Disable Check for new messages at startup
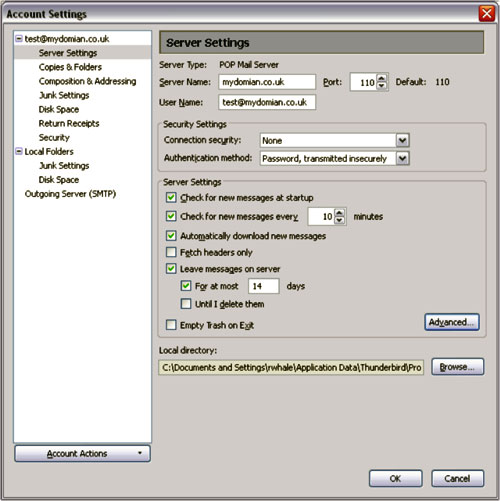Screen dimensions: 500x501 click(x=171, y=197)
